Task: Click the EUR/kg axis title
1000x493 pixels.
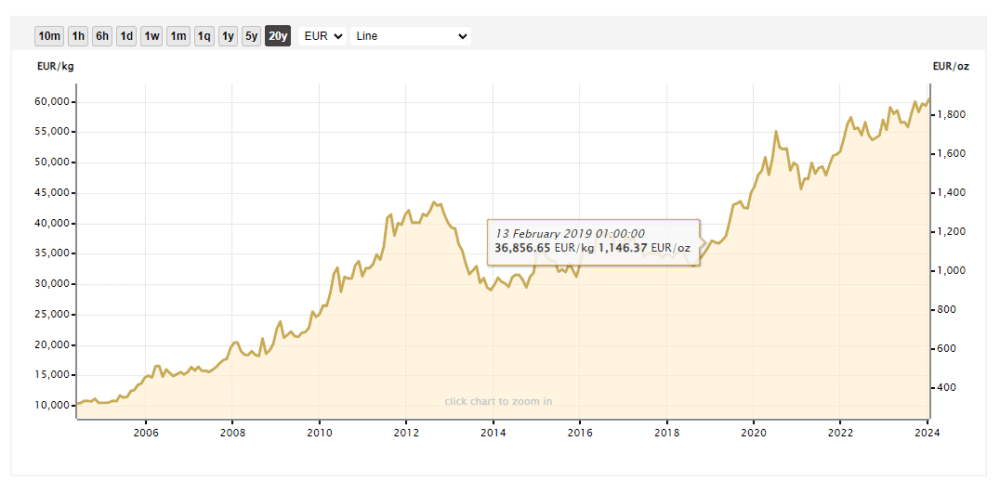Action: pyautogui.click(x=55, y=67)
